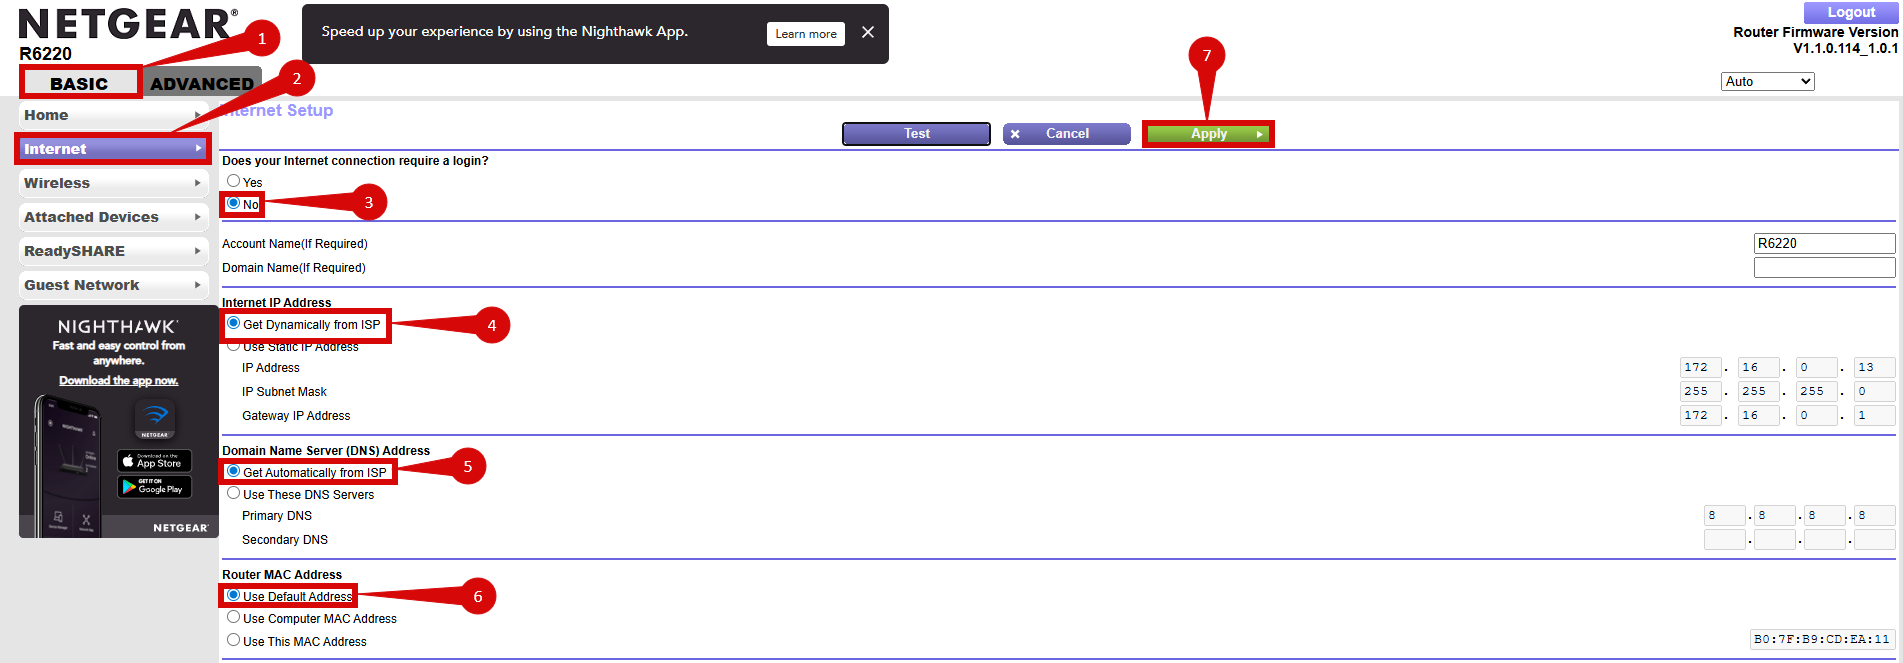Click first octet of IP Subnet Mask

tap(1700, 391)
